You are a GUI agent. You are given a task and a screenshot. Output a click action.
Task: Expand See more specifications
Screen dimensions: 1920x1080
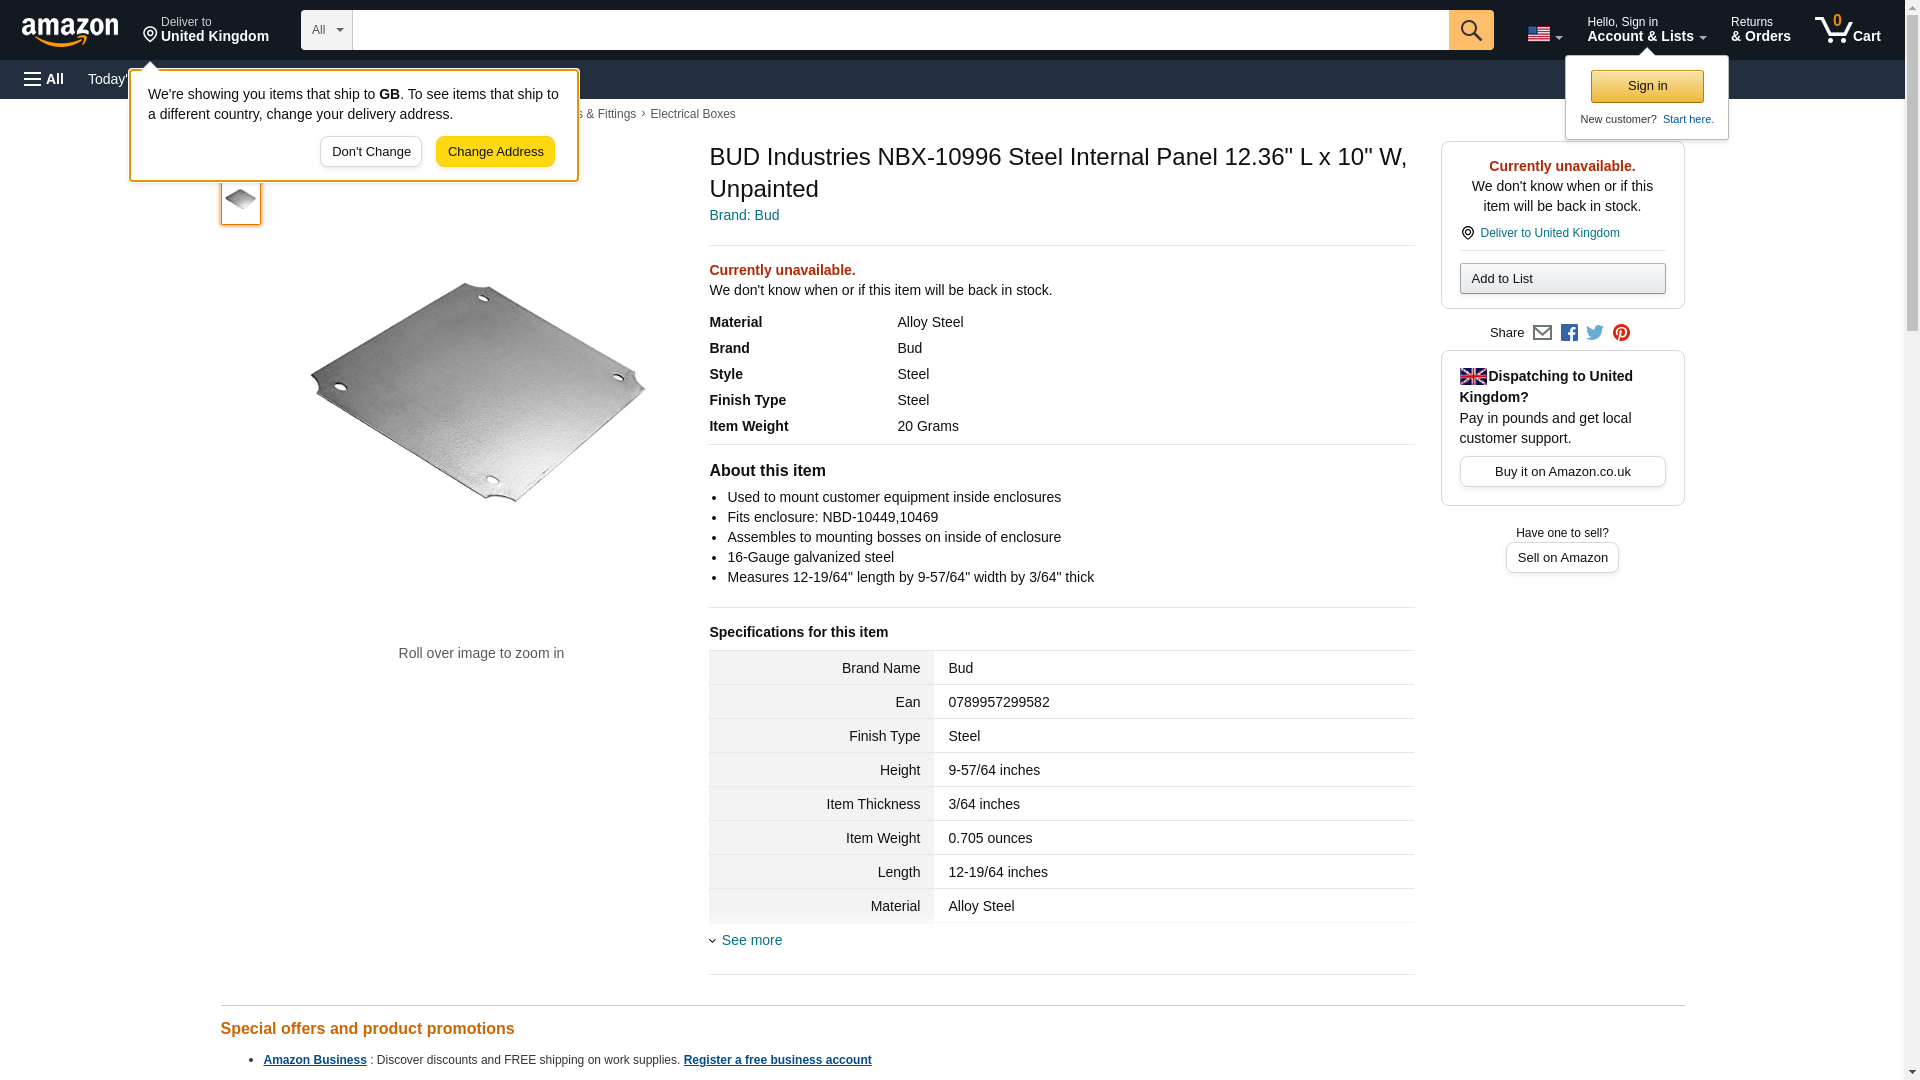tap(751, 940)
